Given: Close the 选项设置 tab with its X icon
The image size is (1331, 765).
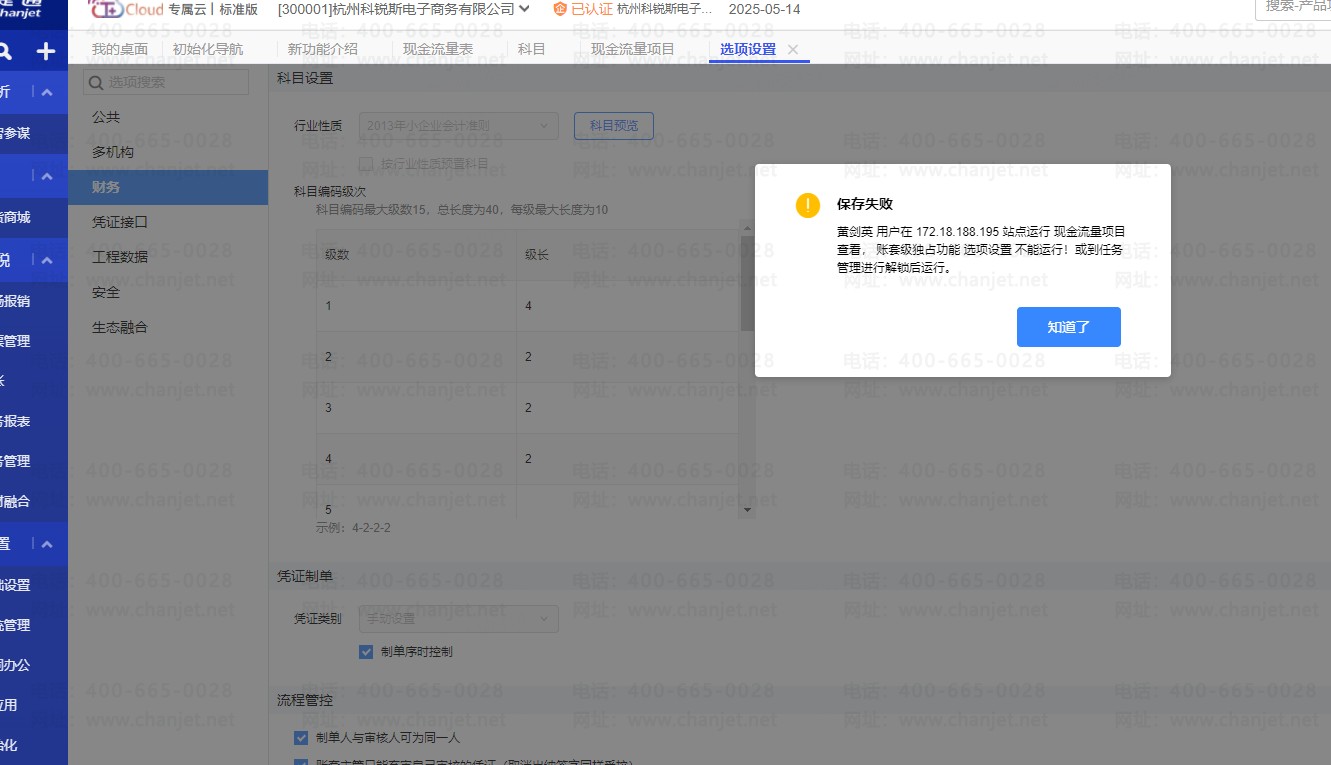Looking at the screenshot, I should point(793,49).
